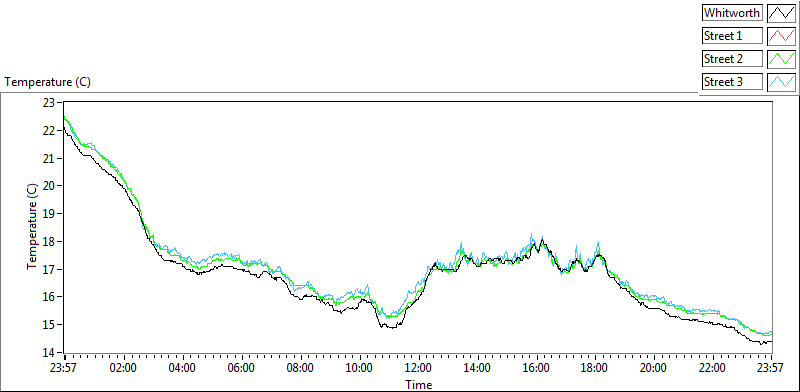Click the 14:00 time axis marker

click(478, 368)
